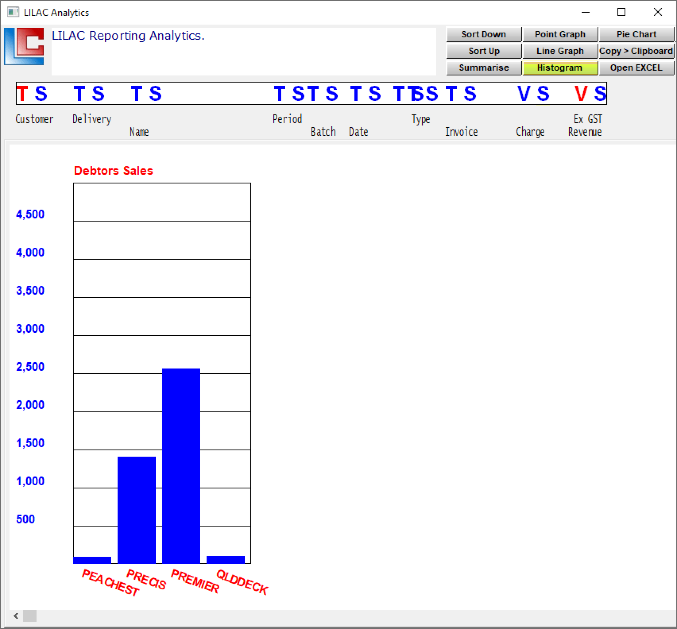Click the red T under Customer column
Image resolution: width=677 pixels, height=629 pixels.
(x=22, y=94)
